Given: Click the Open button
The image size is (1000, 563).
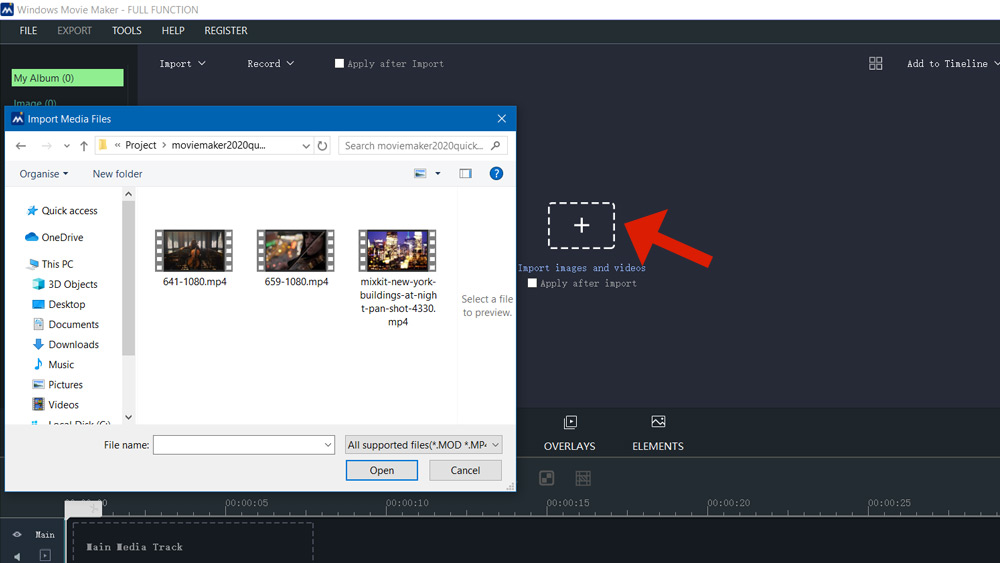Looking at the screenshot, I should tap(381, 471).
